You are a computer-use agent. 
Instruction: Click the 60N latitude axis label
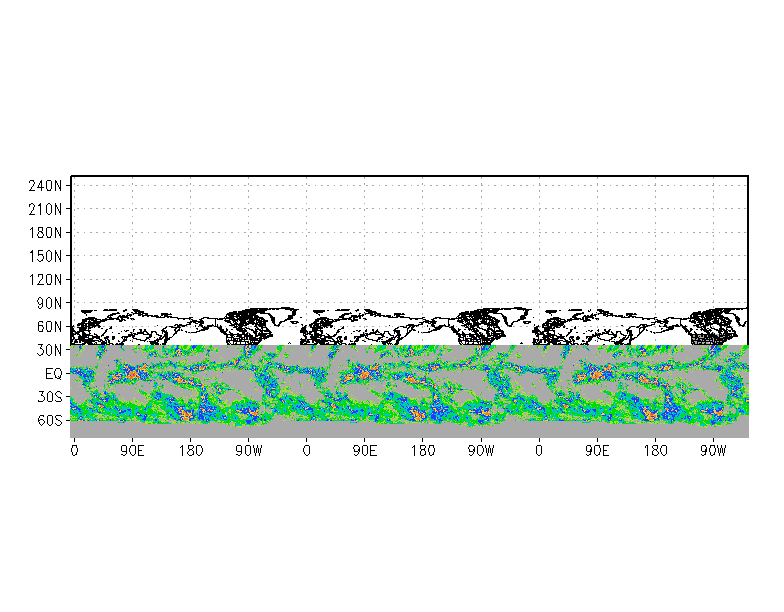pos(49,327)
